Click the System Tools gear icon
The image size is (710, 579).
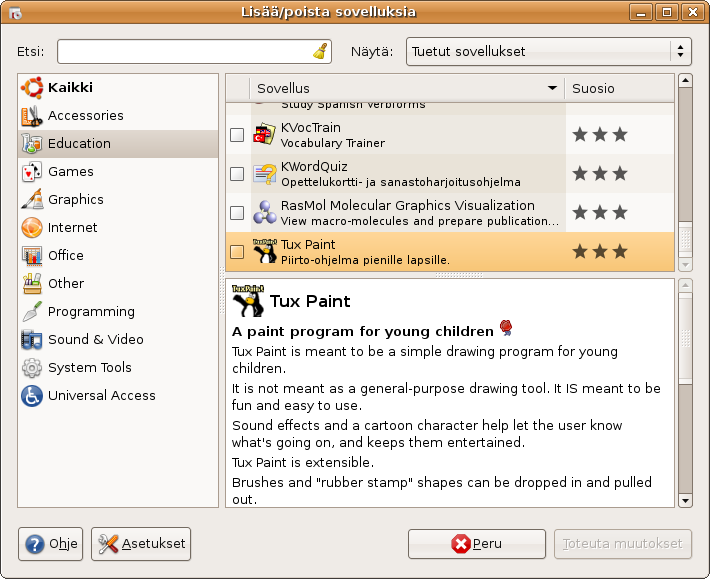32,368
